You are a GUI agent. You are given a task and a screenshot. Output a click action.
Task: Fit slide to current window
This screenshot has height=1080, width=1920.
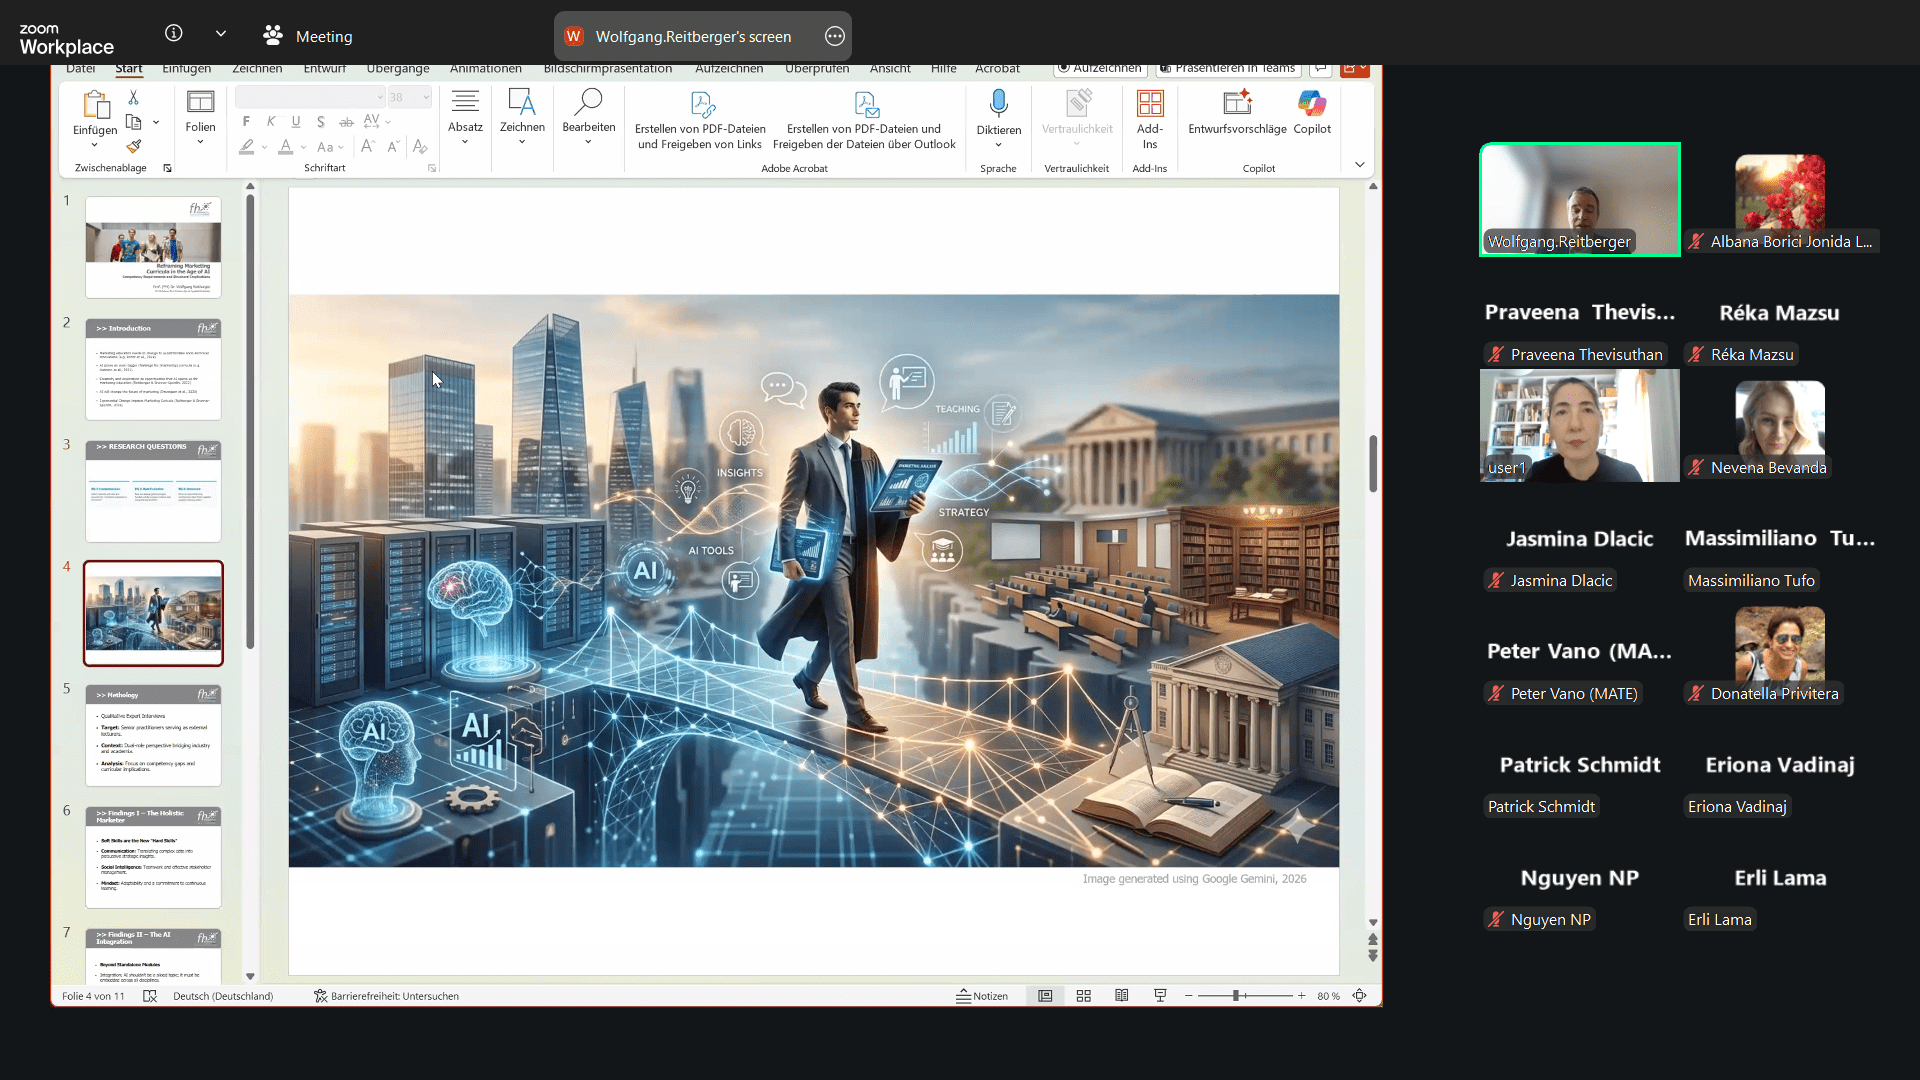click(x=1360, y=996)
